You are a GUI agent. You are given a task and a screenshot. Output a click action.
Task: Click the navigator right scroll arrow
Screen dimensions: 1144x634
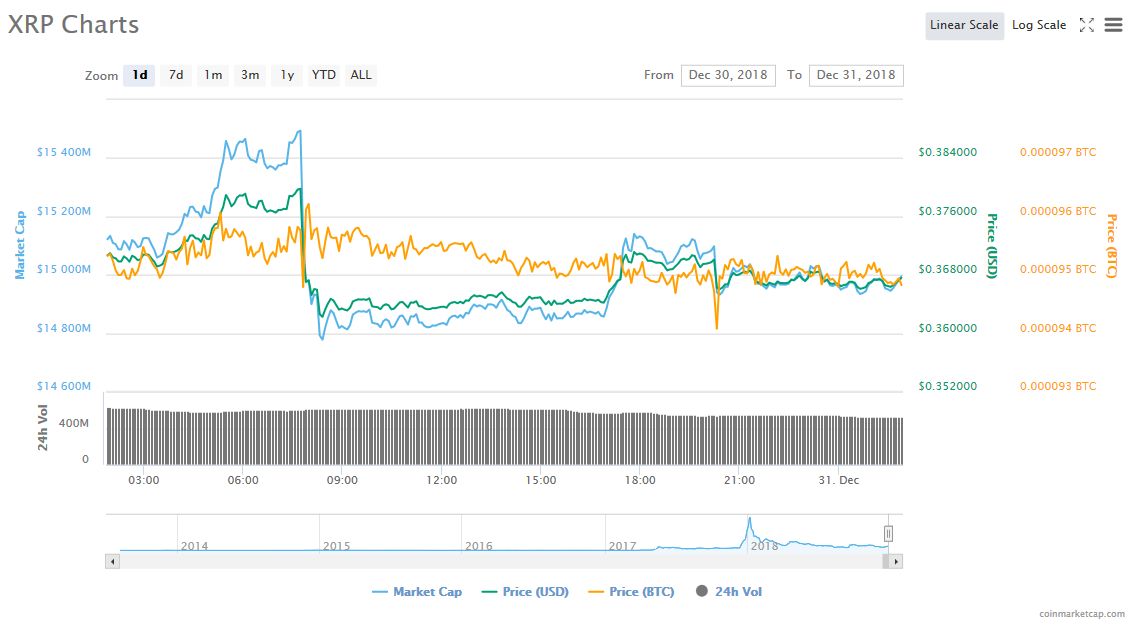[896, 562]
